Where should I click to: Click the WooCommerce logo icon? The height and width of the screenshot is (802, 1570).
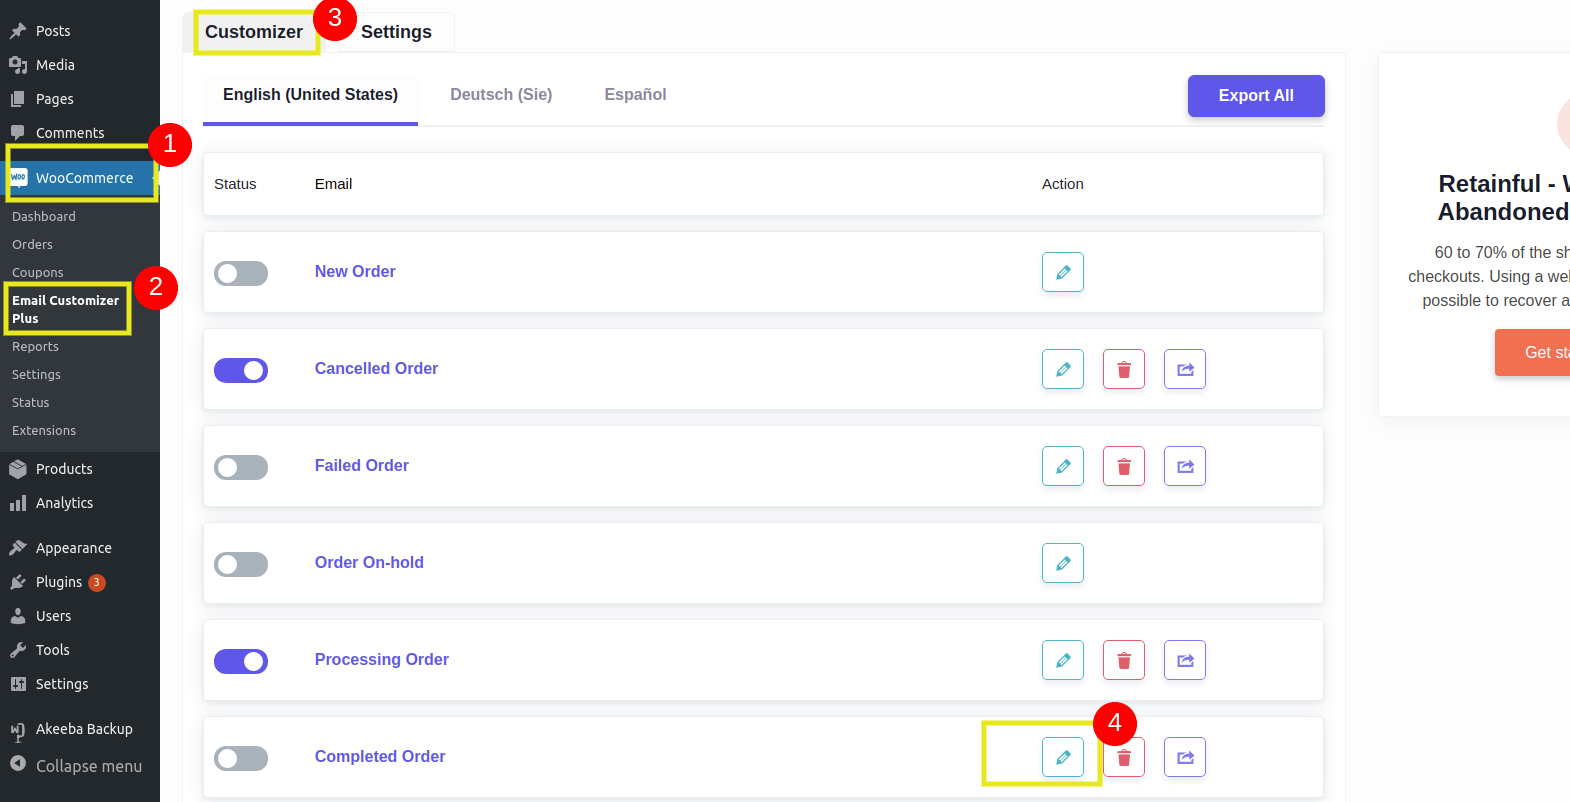[x=18, y=178]
